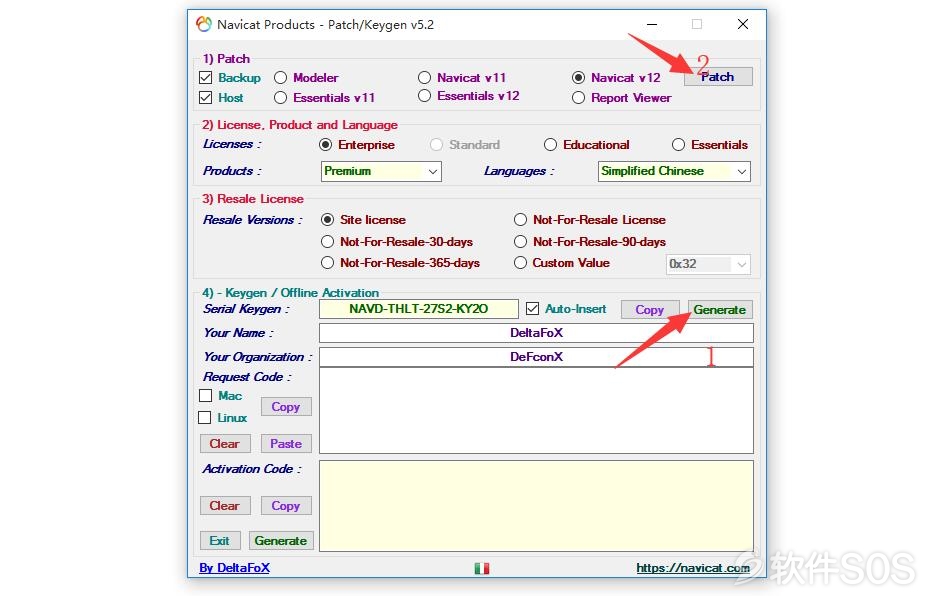Image resolution: width=930 pixels, height=596 pixels.
Task: Generate a new serial key
Action: (x=720, y=310)
